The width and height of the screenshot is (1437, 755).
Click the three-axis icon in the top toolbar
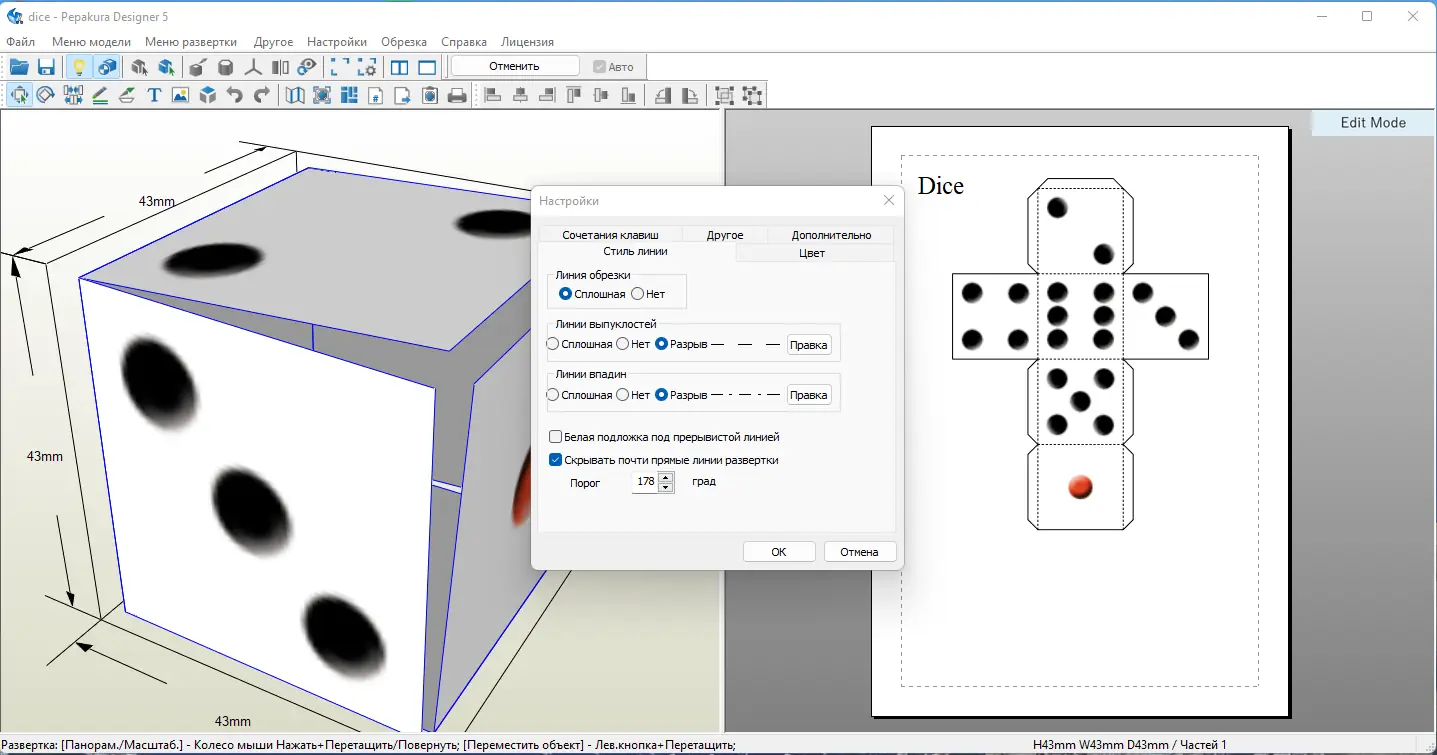pyautogui.click(x=254, y=67)
